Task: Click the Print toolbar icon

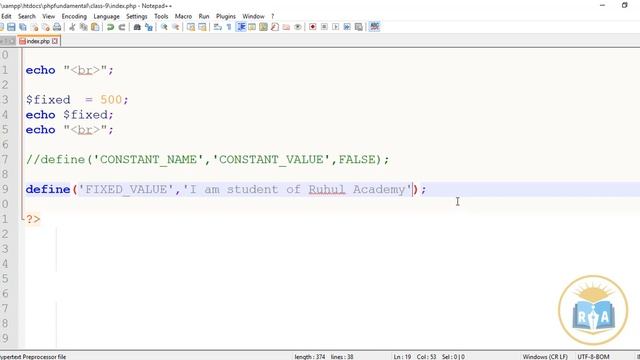Action: [x=57, y=27]
